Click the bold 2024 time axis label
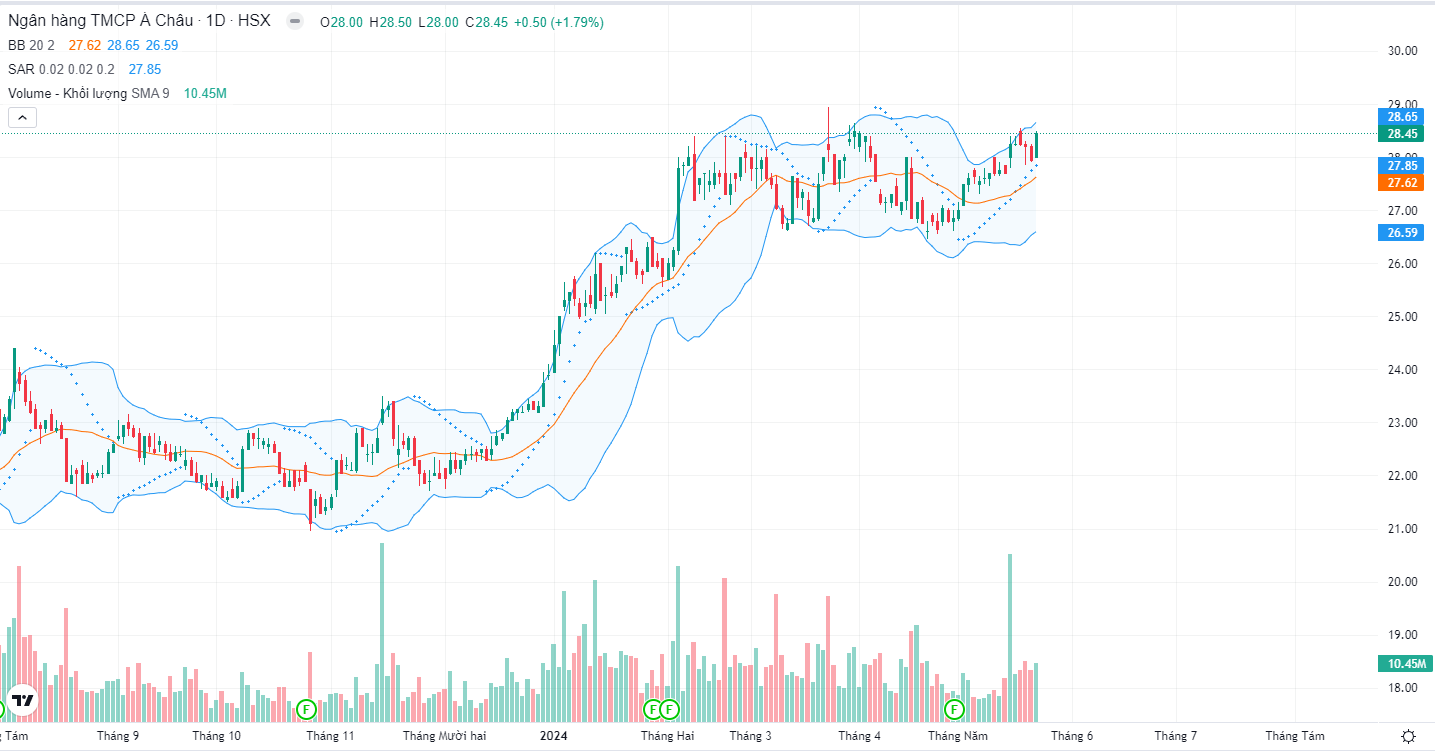1435x753 pixels. [x=554, y=736]
